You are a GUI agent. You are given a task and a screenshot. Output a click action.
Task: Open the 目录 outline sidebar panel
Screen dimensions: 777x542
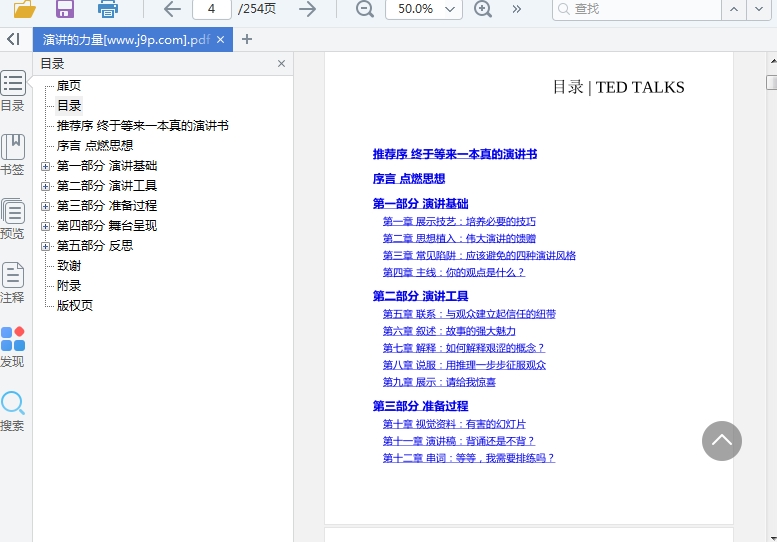click(12, 91)
